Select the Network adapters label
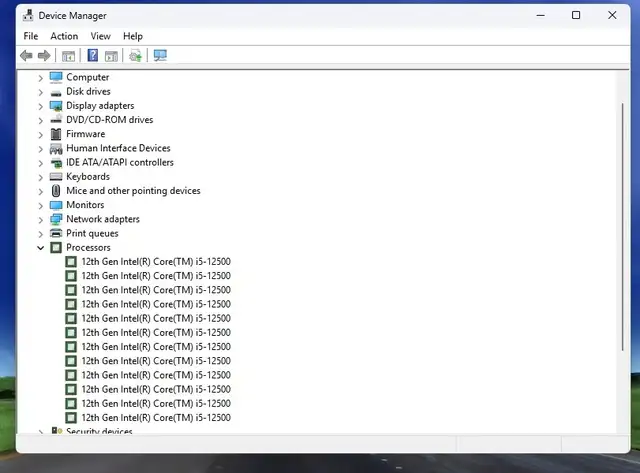 pyautogui.click(x=103, y=219)
